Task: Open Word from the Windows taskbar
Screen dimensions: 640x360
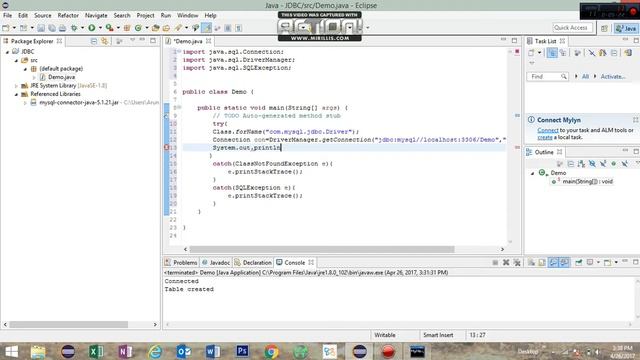Action: coord(213,351)
